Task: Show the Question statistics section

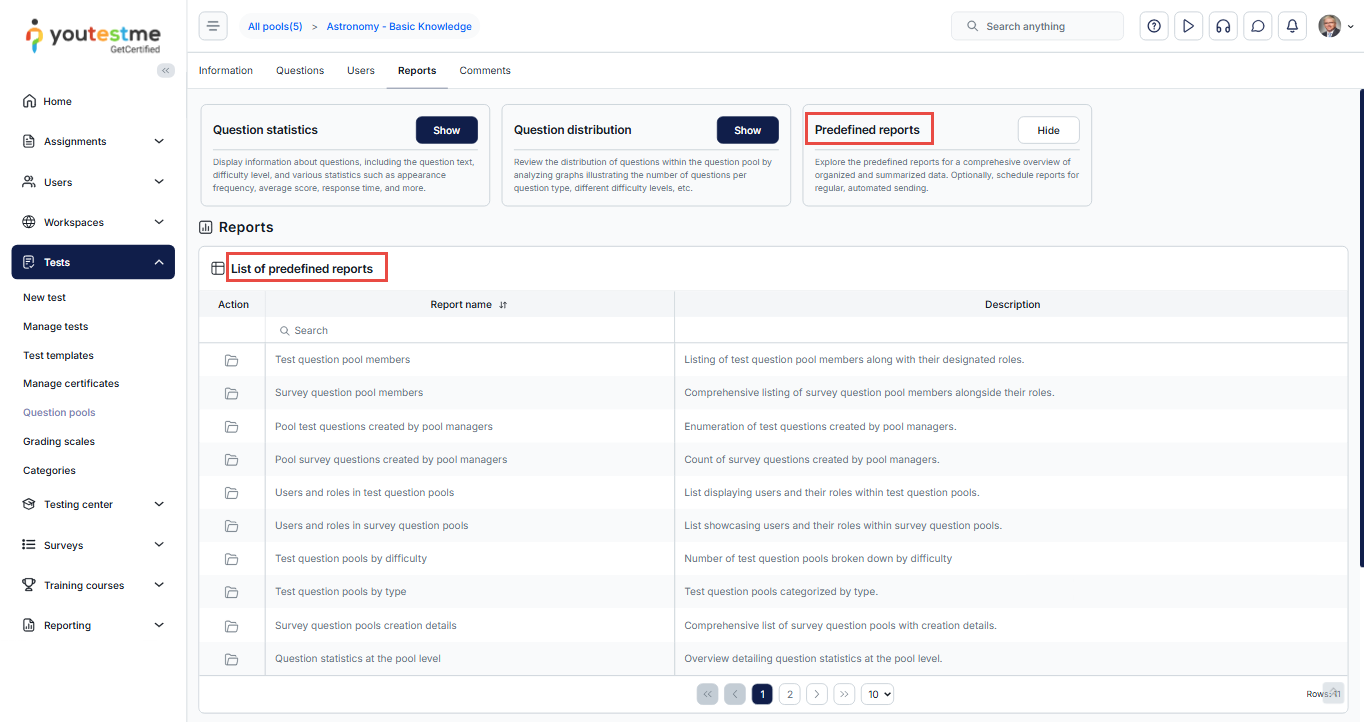Action: [446, 130]
